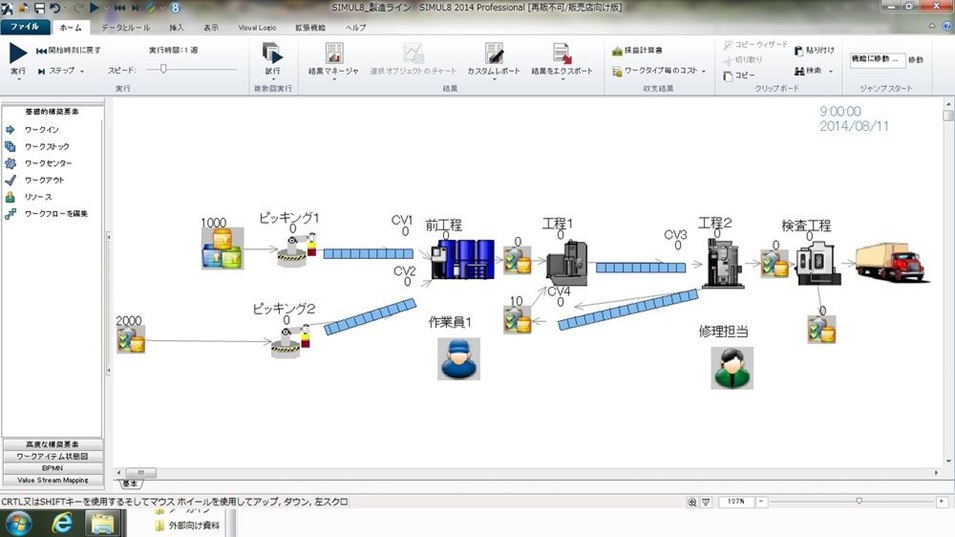This screenshot has height=537, width=955.
Task: Expand the 検索 dropdown in clipboard group
Action: 832,71
